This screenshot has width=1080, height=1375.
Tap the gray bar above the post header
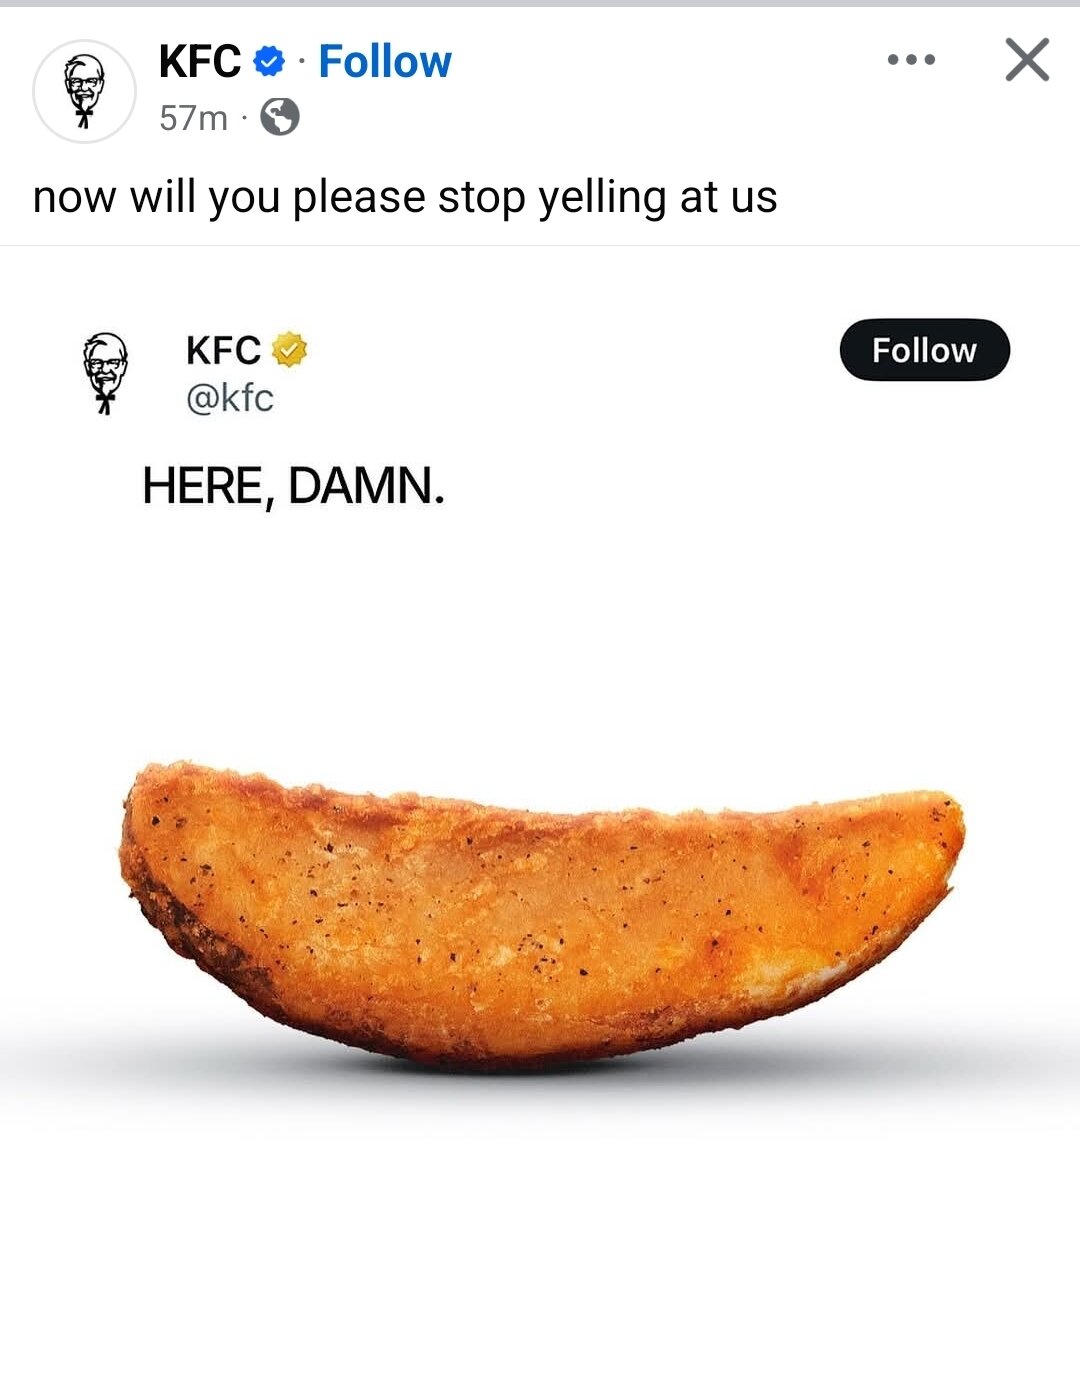point(540,3)
